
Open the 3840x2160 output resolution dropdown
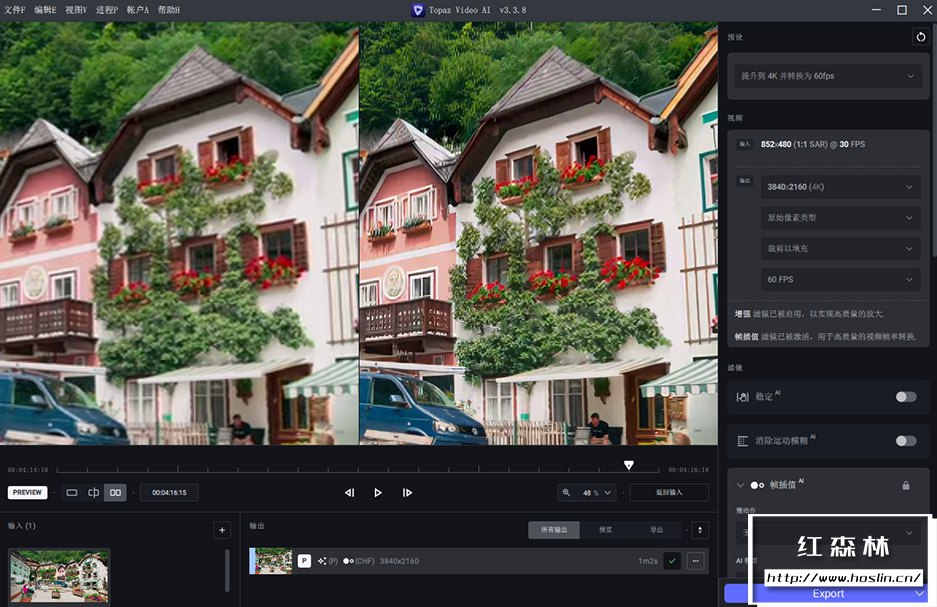(841, 187)
